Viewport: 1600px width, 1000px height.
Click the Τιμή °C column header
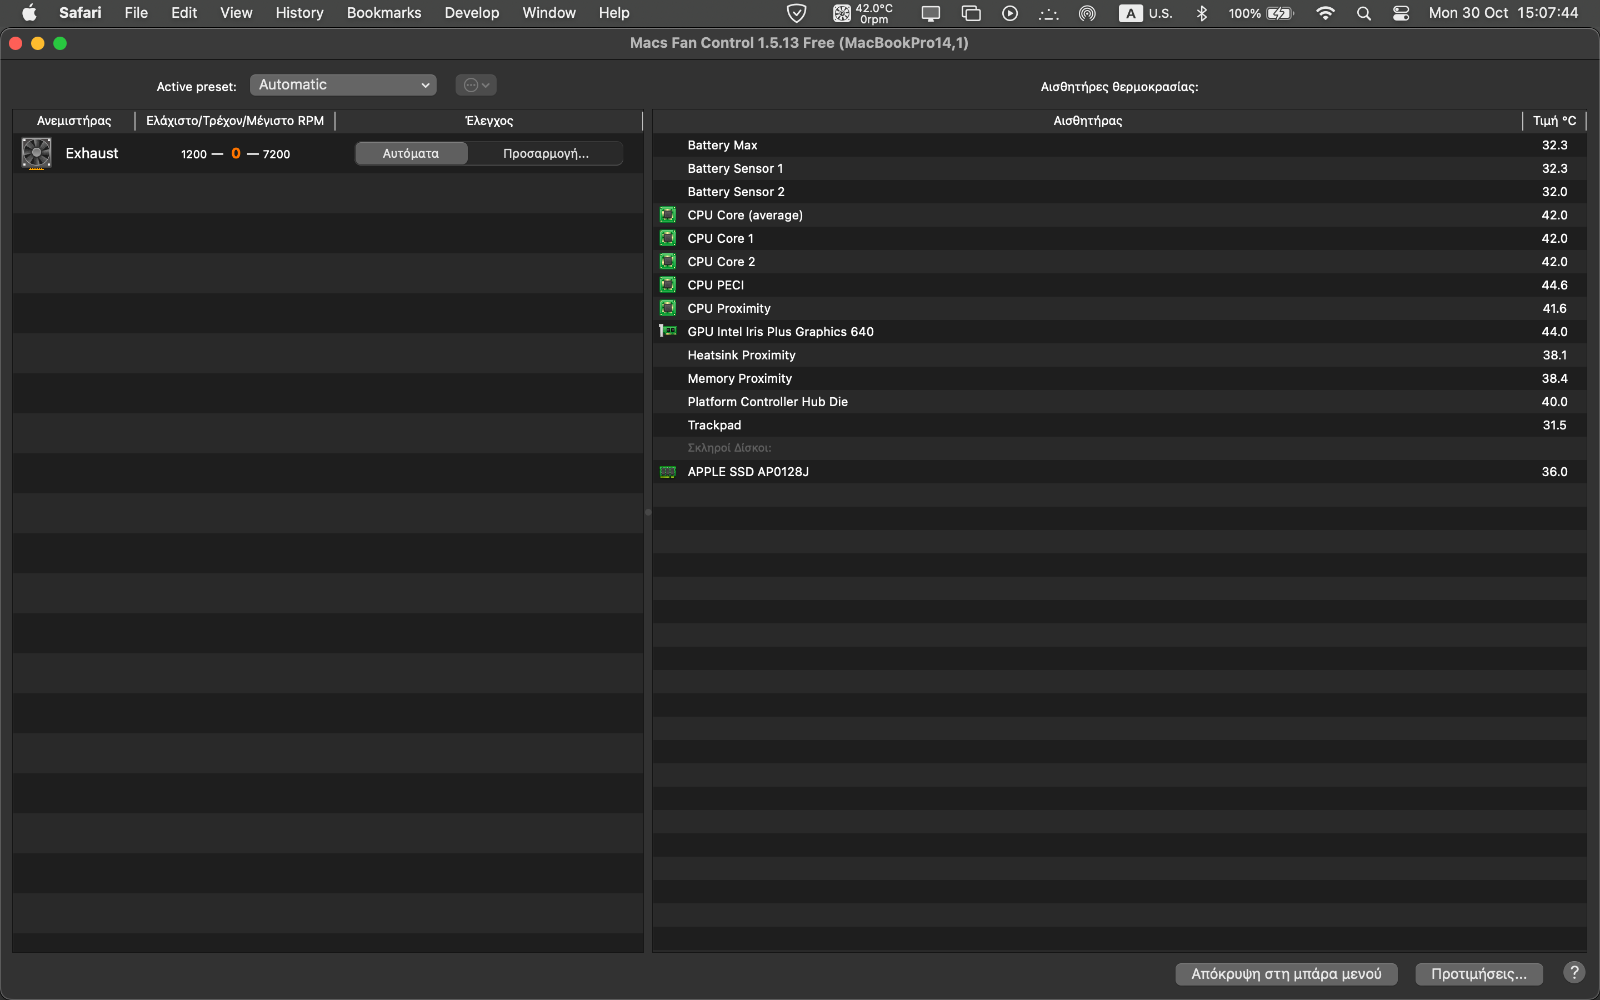[1555, 121]
